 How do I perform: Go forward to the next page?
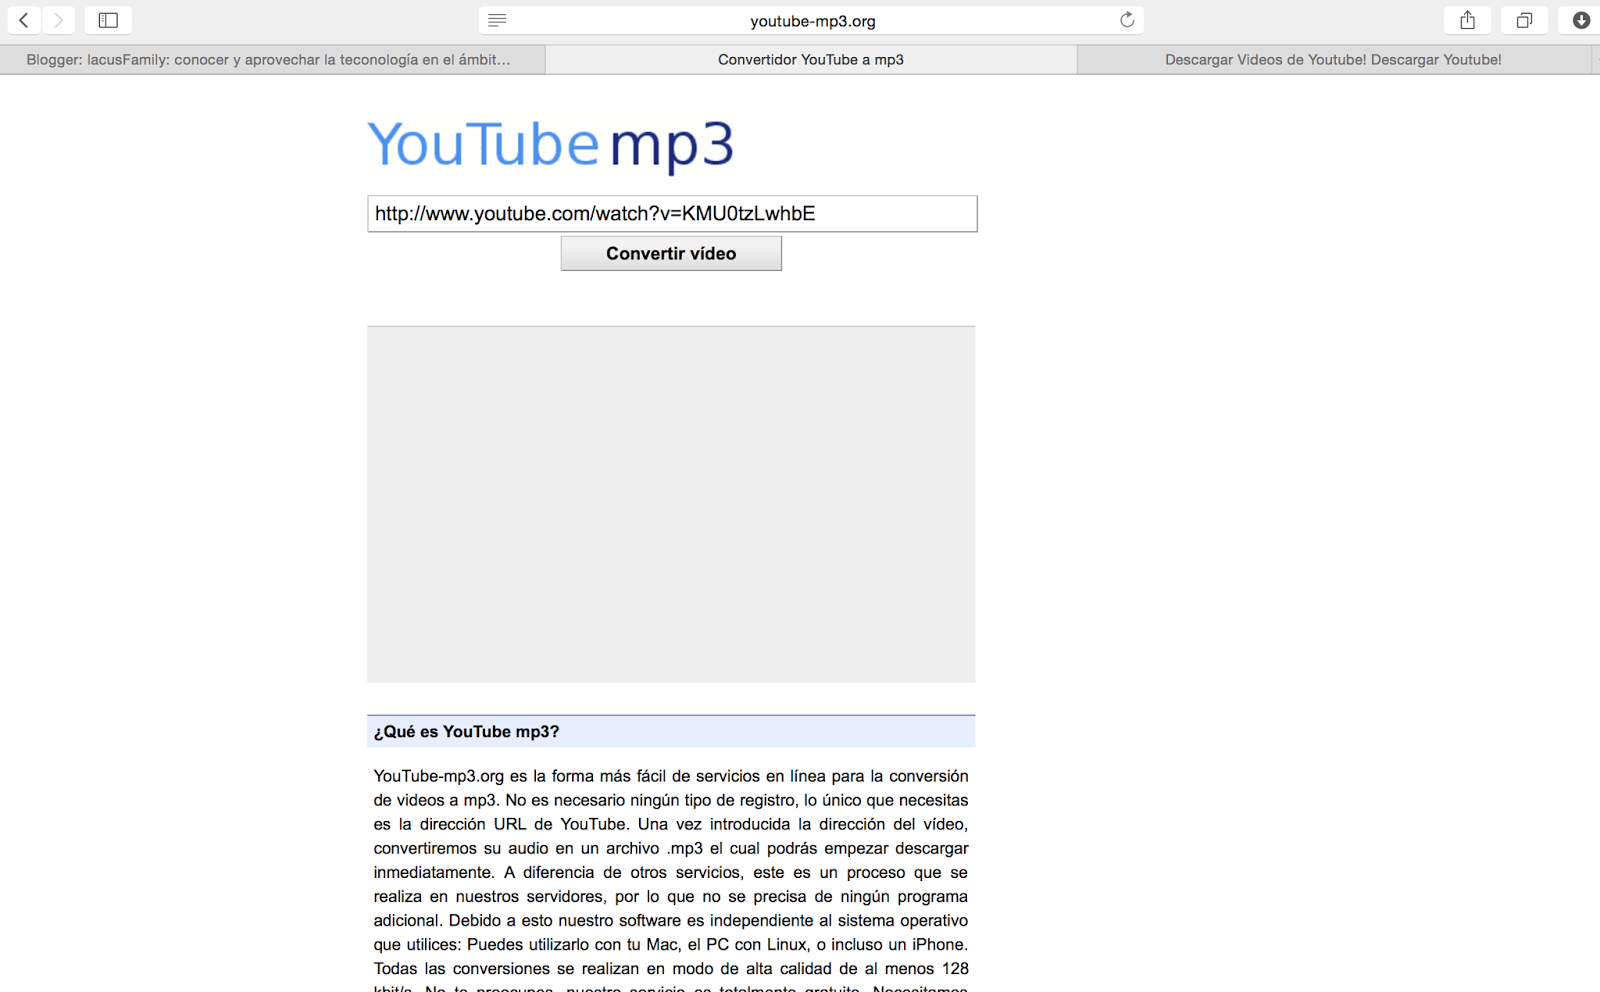point(59,20)
